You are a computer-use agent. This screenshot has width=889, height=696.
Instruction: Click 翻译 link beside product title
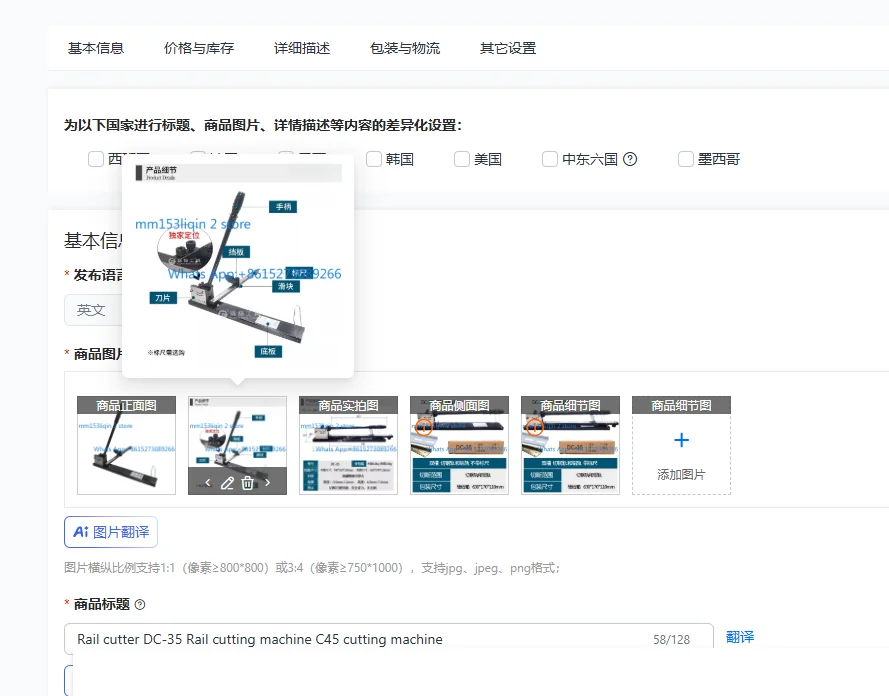(x=740, y=636)
